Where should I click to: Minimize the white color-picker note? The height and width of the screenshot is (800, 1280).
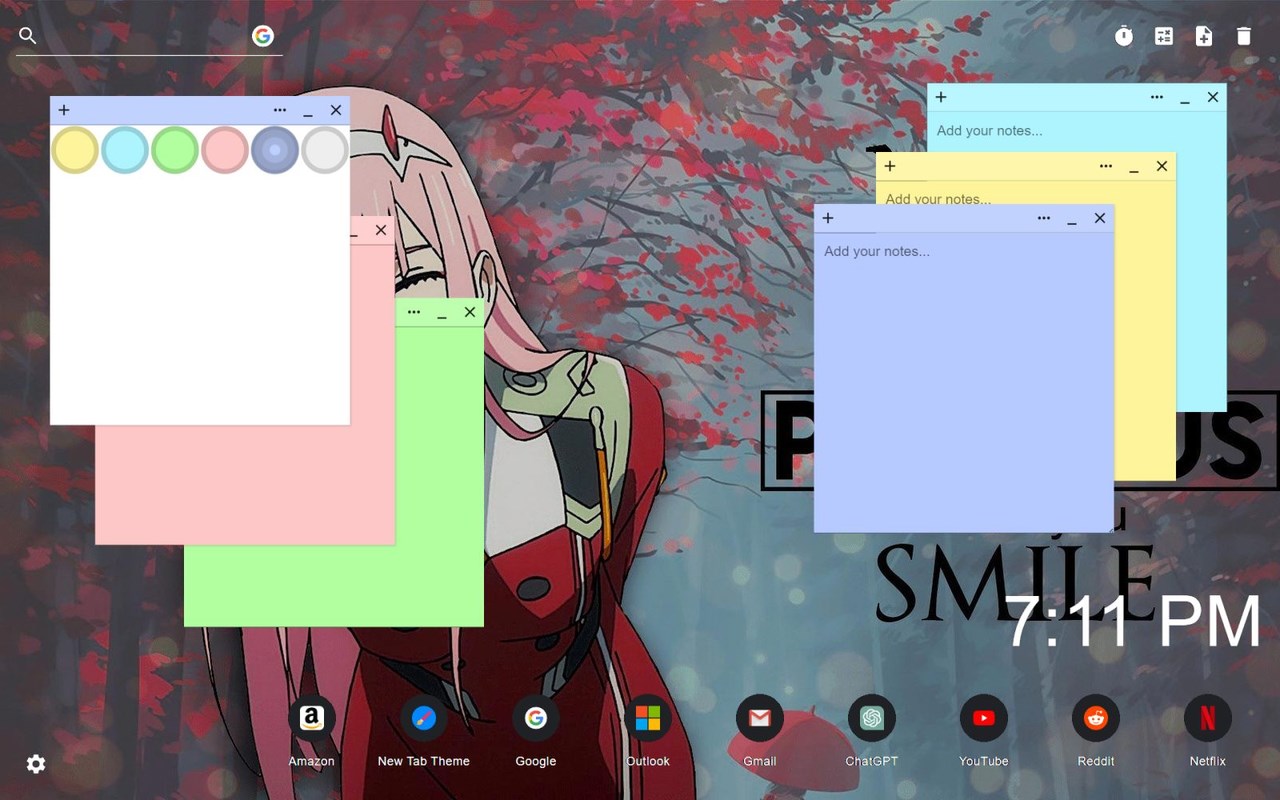pyautogui.click(x=308, y=112)
